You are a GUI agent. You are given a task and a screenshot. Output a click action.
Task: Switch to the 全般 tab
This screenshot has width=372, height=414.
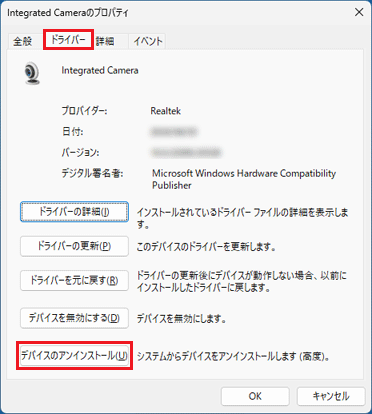[23, 41]
